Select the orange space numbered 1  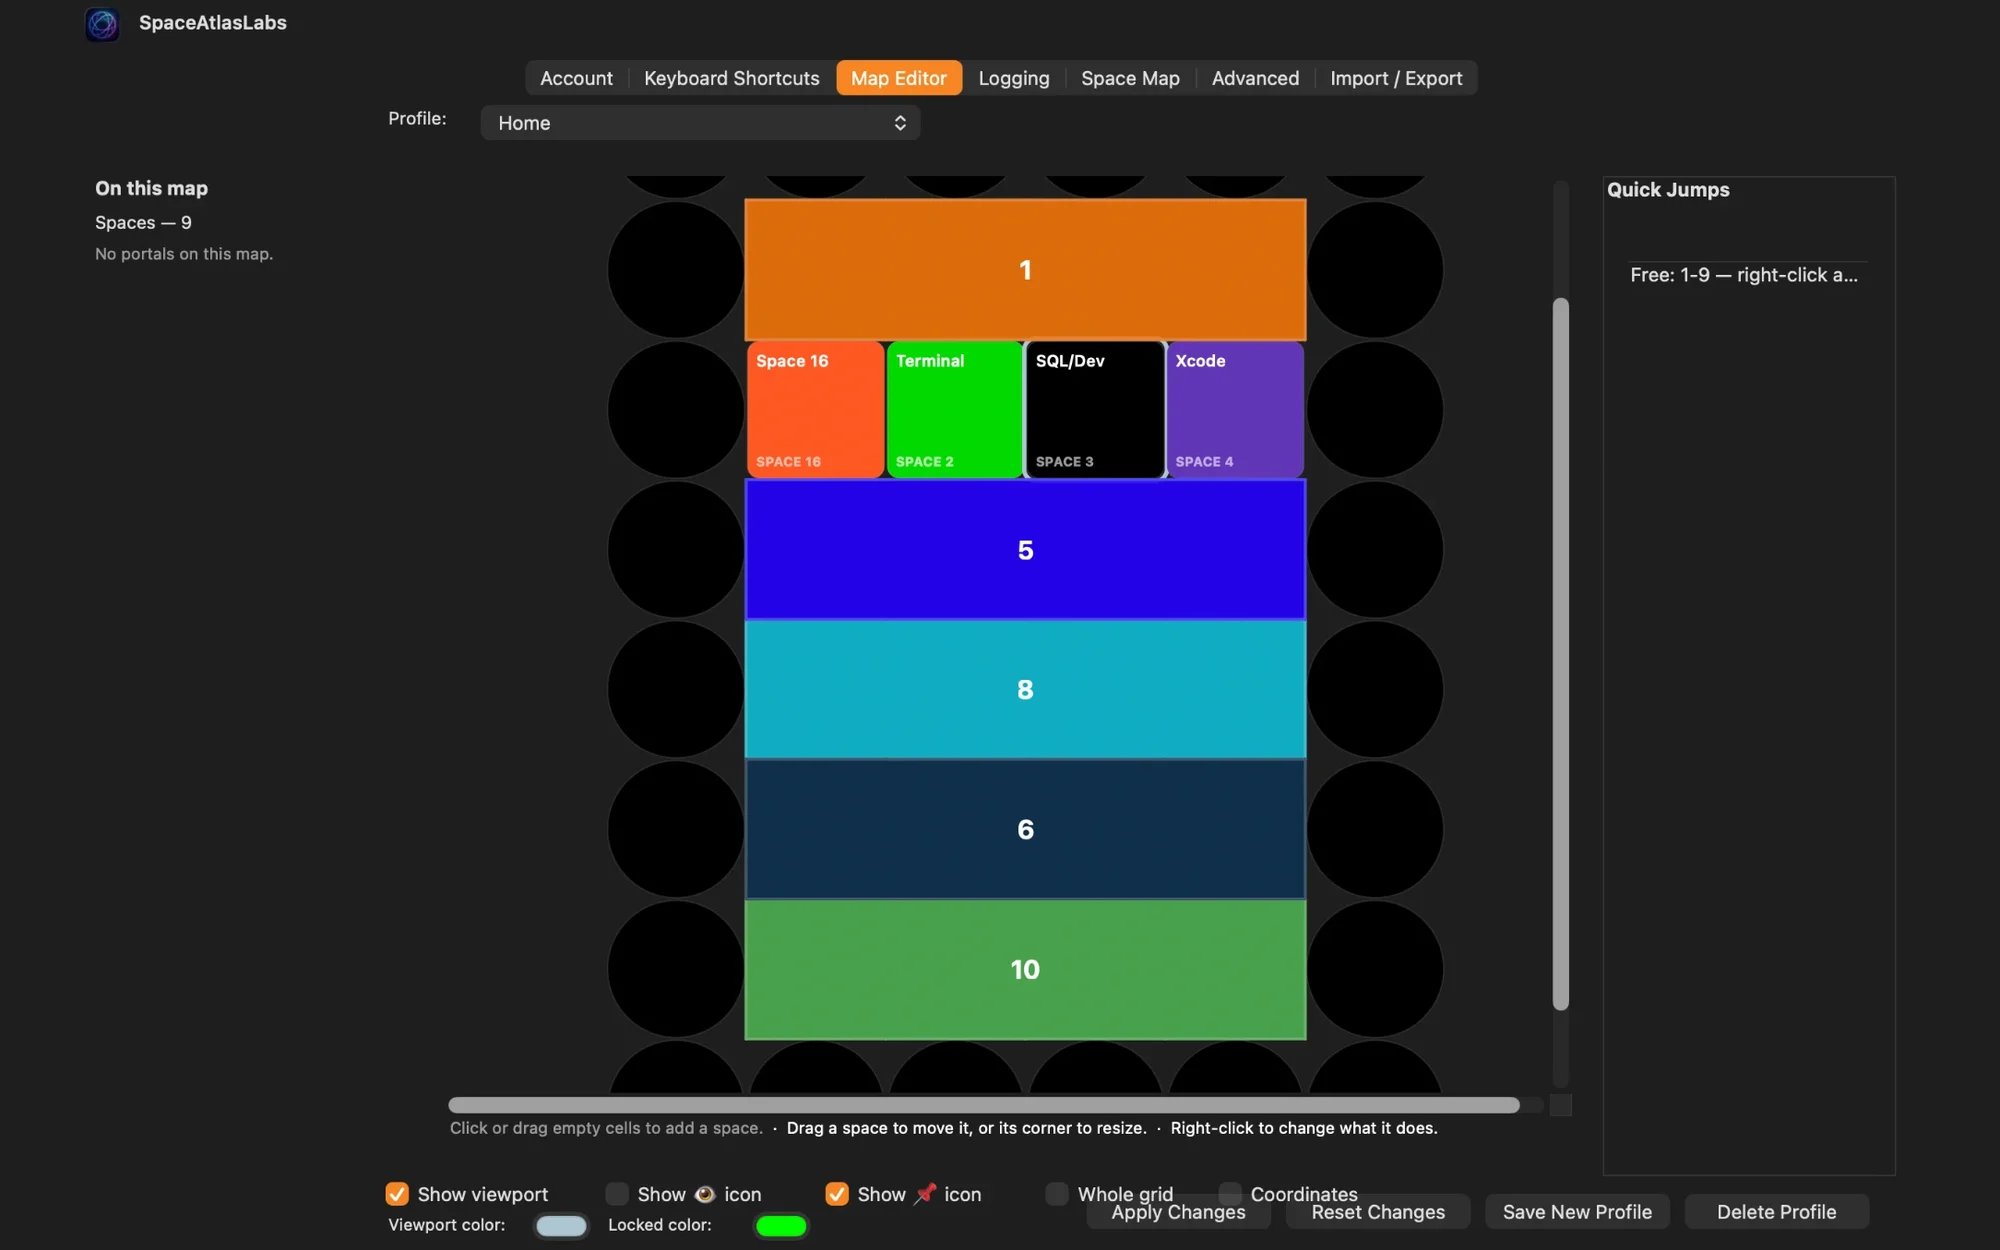click(x=1025, y=270)
